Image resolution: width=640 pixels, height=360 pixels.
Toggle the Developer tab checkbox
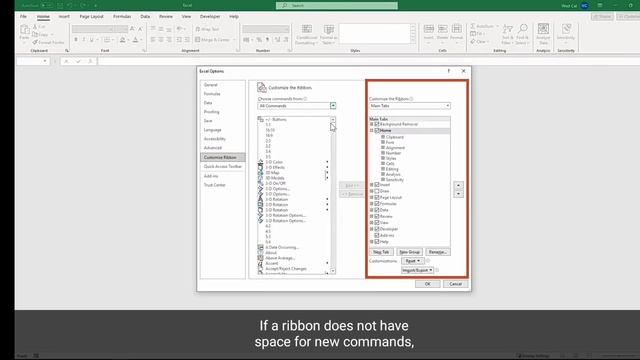point(377,229)
